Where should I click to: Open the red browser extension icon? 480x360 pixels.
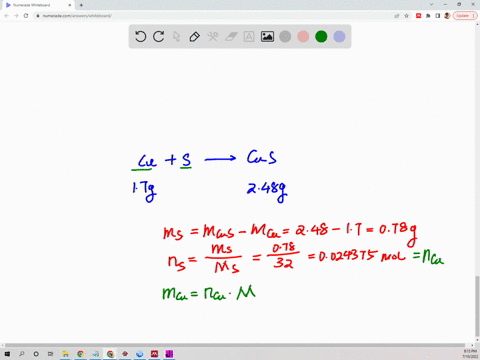(x=418, y=16)
